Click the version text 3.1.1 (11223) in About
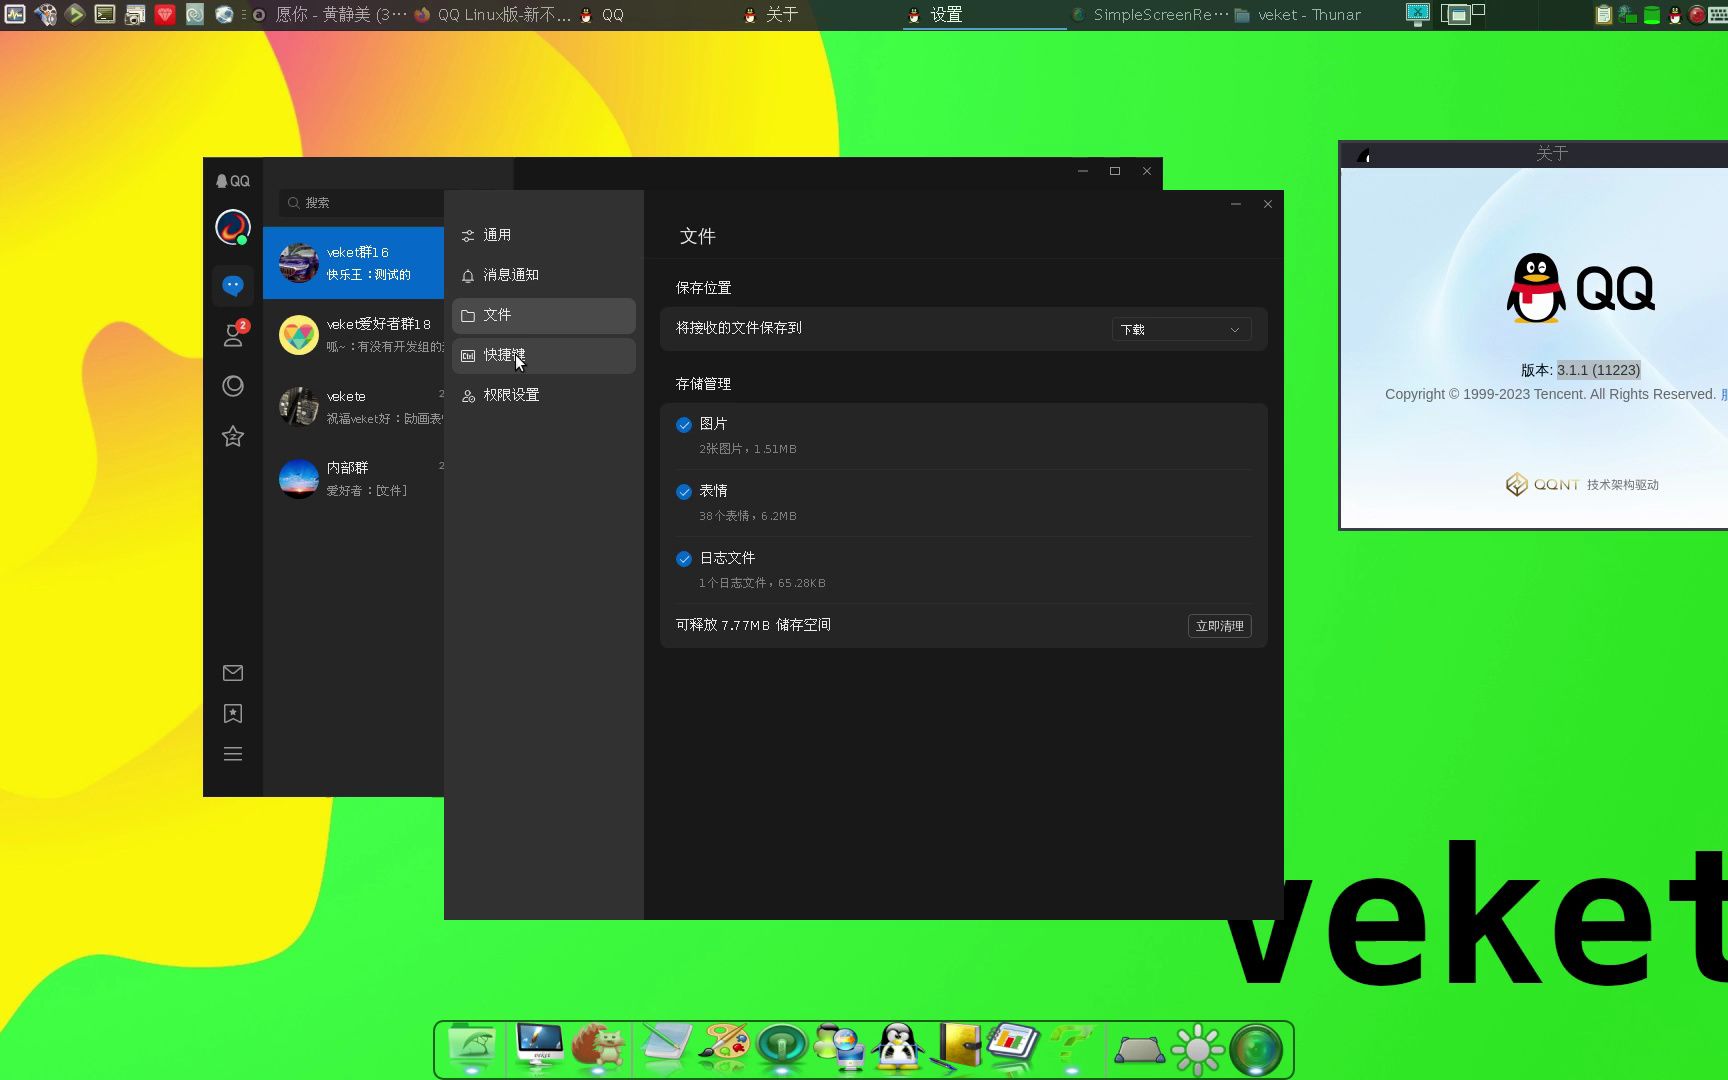Image resolution: width=1728 pixels, height=1080 pixels. [x=1598, y=370]
